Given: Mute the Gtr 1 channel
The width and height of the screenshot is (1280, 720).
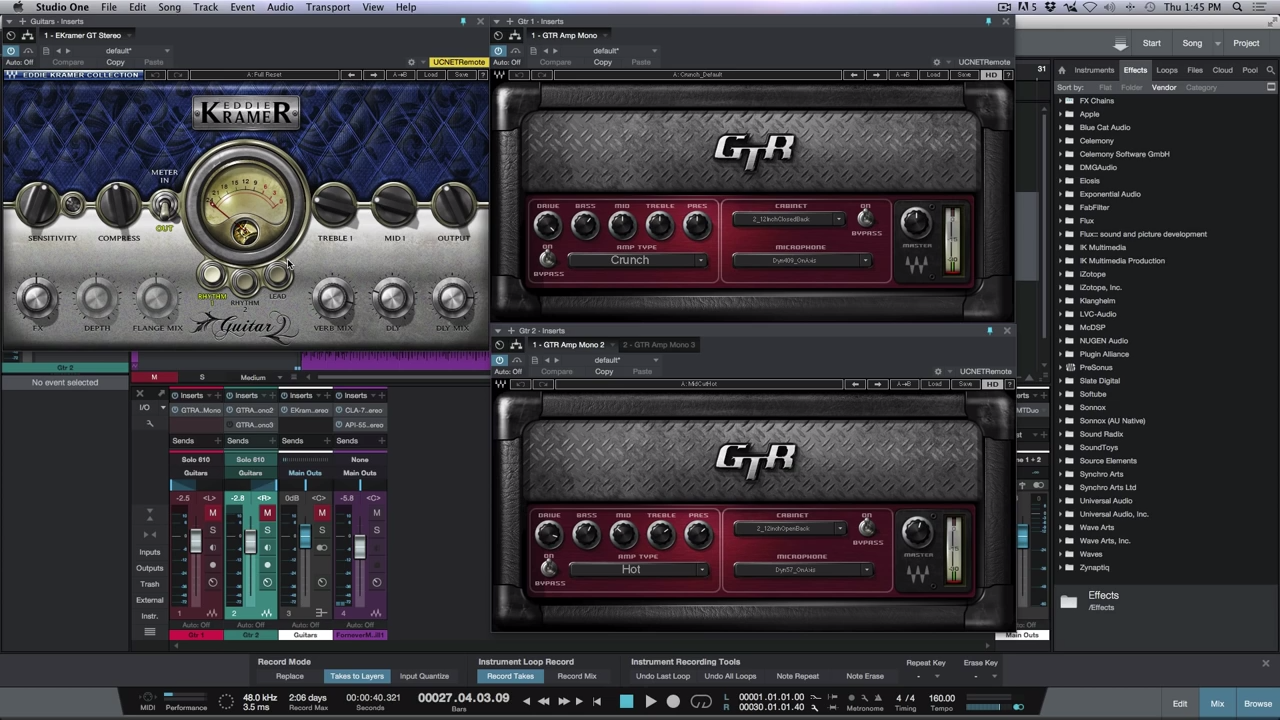Looking at the screenshot, I should coord(212,513).
